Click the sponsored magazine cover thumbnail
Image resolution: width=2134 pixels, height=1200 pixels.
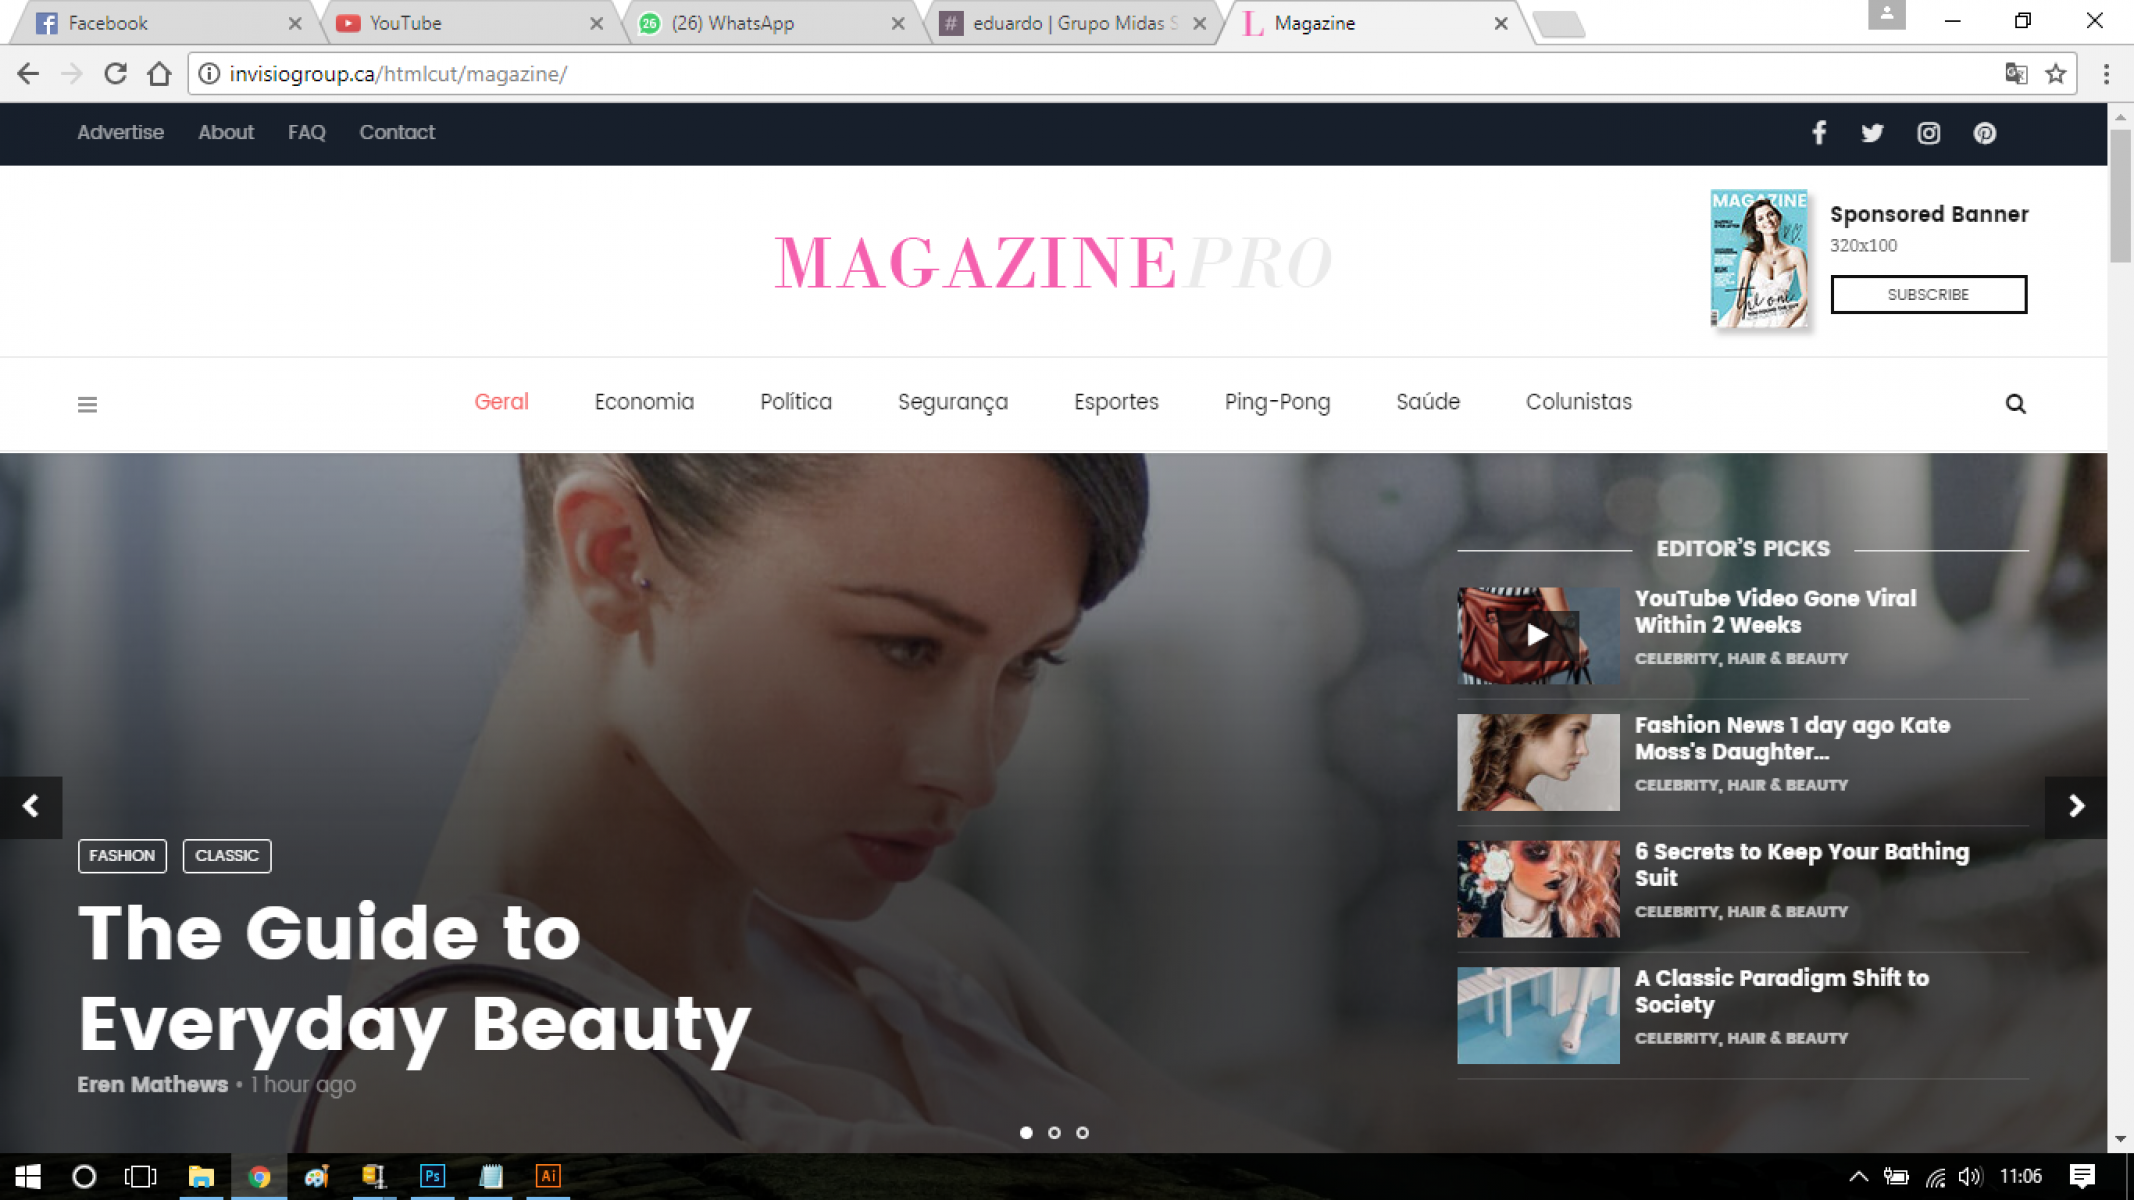coord(1759,259)
